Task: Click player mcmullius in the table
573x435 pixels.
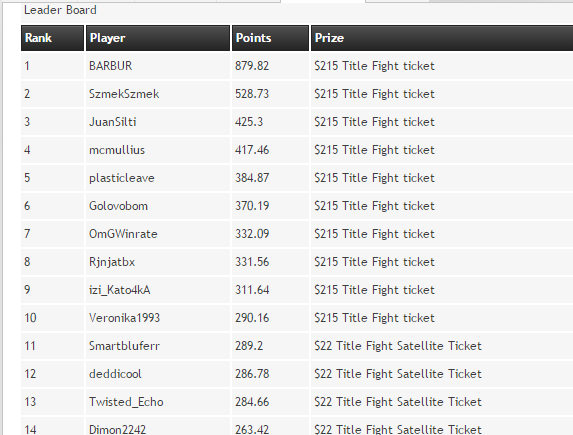Action: click(x=117, y=150)
